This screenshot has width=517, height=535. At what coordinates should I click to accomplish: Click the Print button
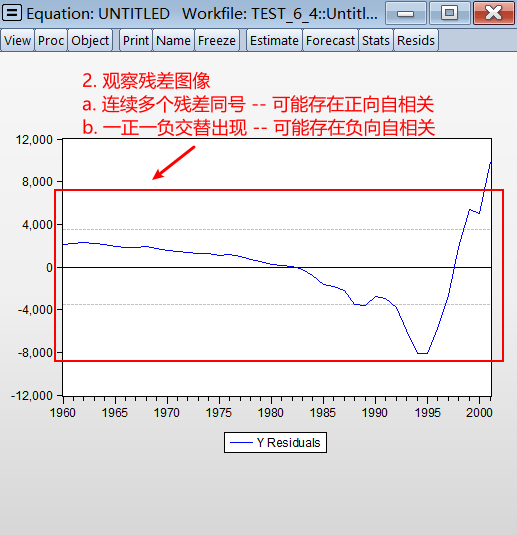136,41
